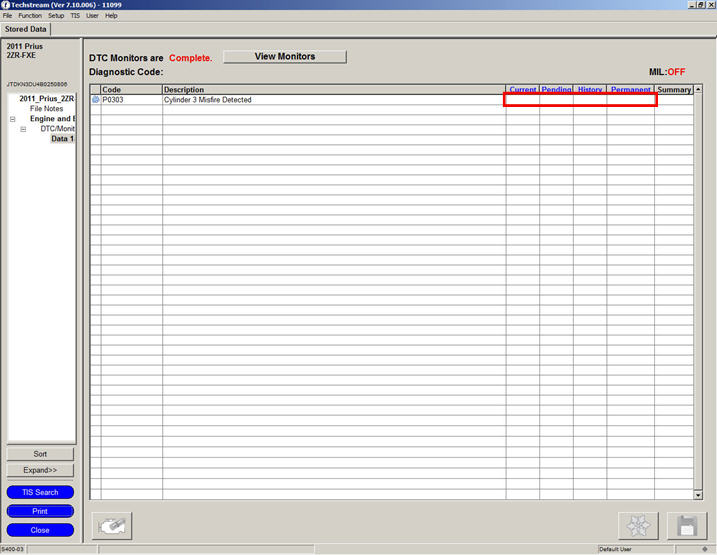Select File Notes in the tree
The width and height of the screenshot is (717, 555).
click(46, 109)
